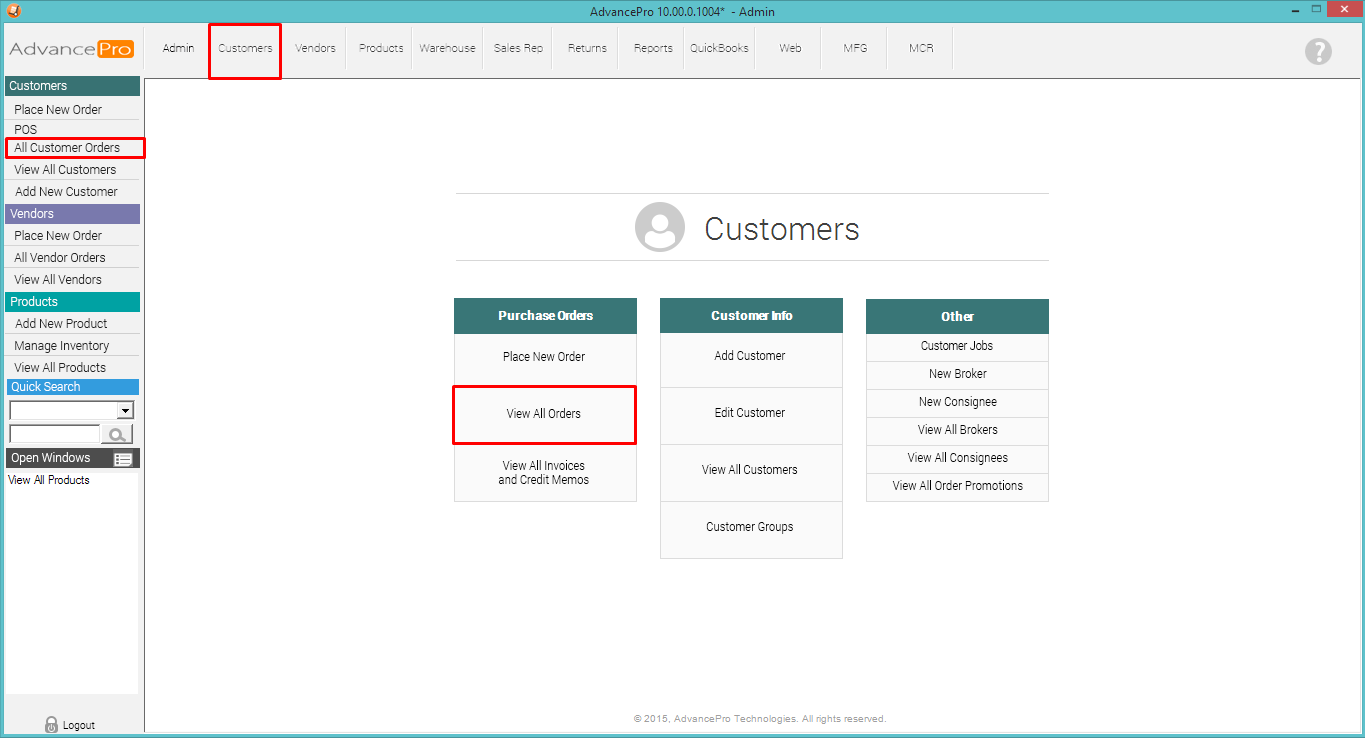Open the help question mark icon

(x=1318, y=52)
